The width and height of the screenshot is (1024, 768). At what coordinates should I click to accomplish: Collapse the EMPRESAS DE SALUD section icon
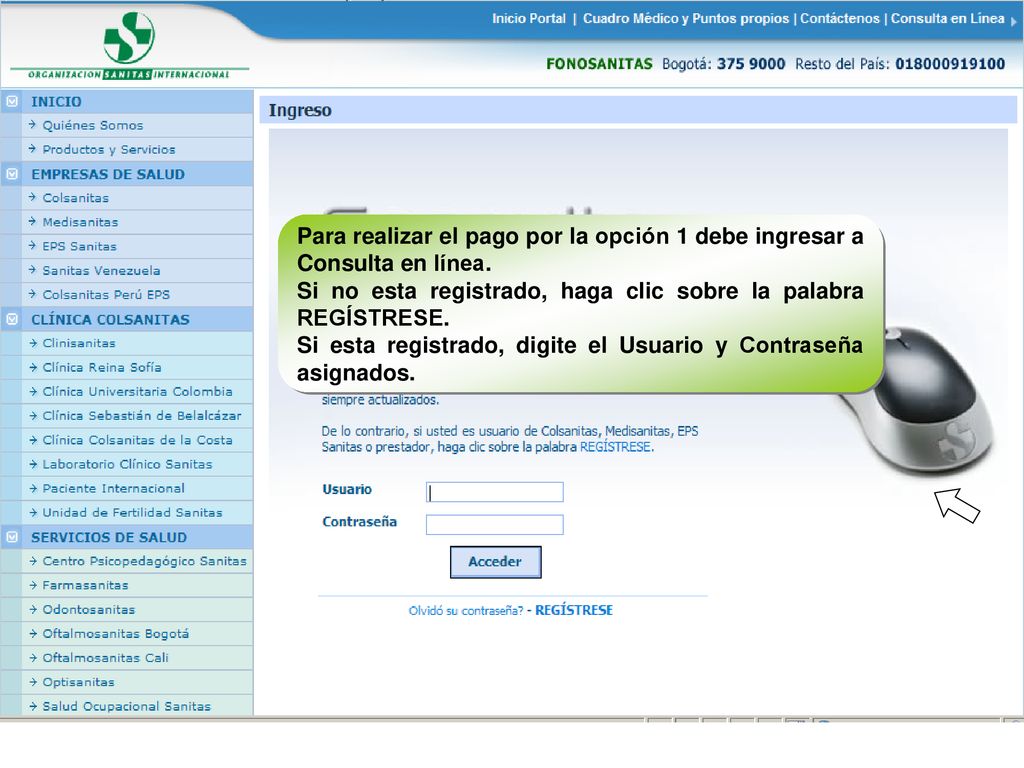point(12,174)
